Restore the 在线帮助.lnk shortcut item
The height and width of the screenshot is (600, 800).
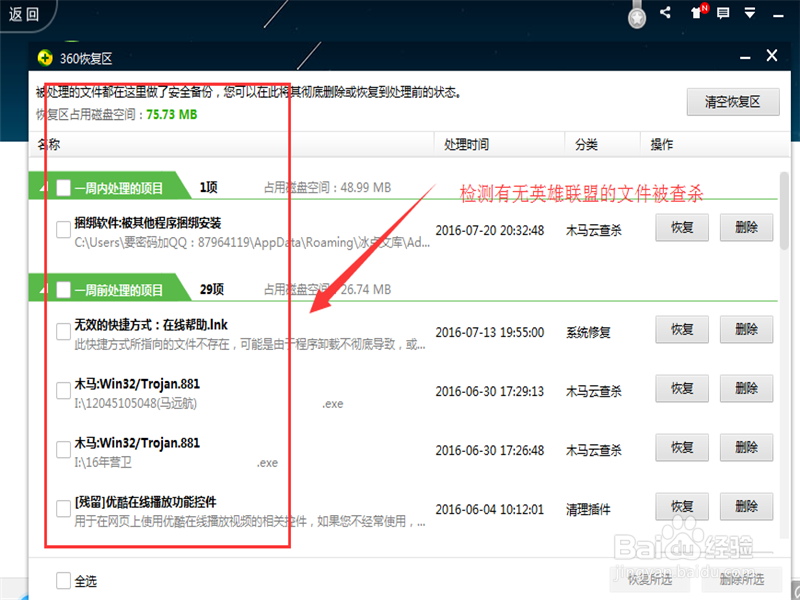point(682,330)
